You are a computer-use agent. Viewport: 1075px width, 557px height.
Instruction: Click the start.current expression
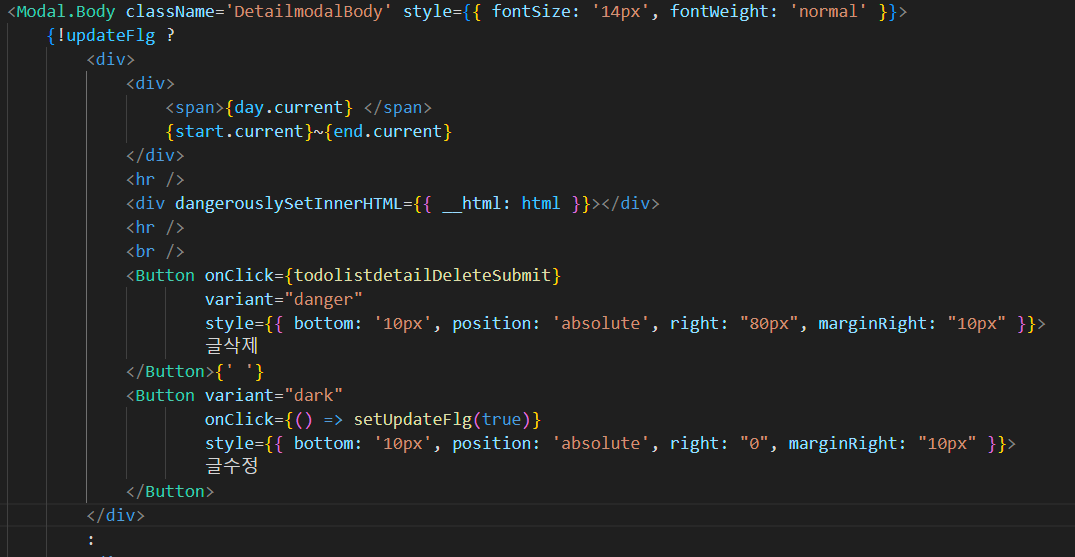click(x=239, y=132)
